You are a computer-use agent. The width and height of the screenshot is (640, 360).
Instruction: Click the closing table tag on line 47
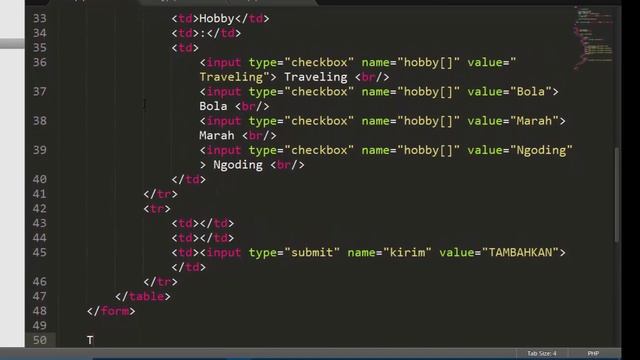pyautogui.click(x=143, y=296)
